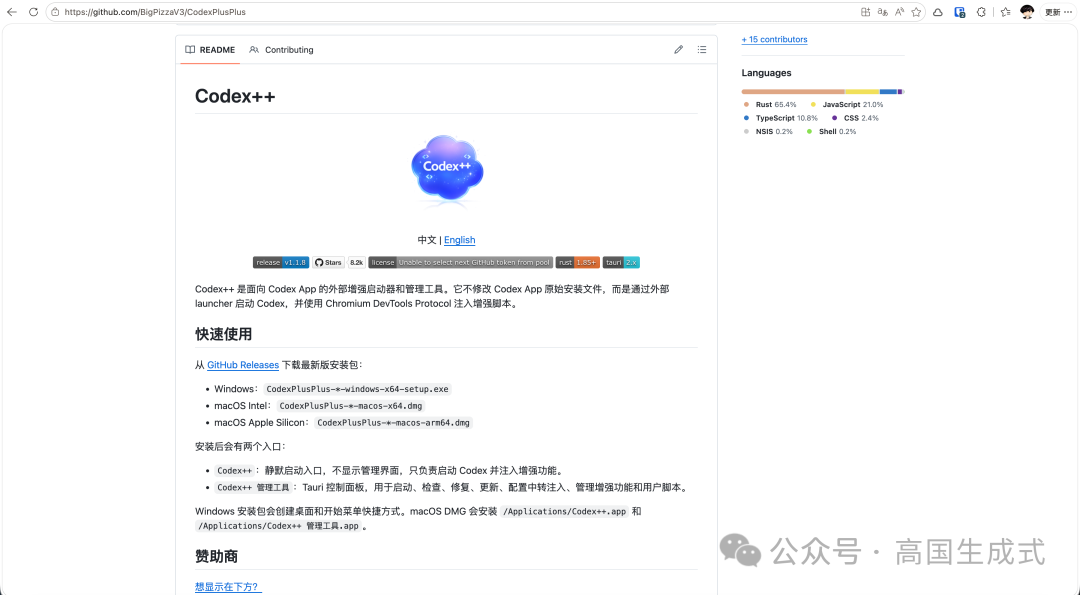The image size is (1080, 595).
Task: Click the tauri 2.x badge
Action: (x=621, y=262)
